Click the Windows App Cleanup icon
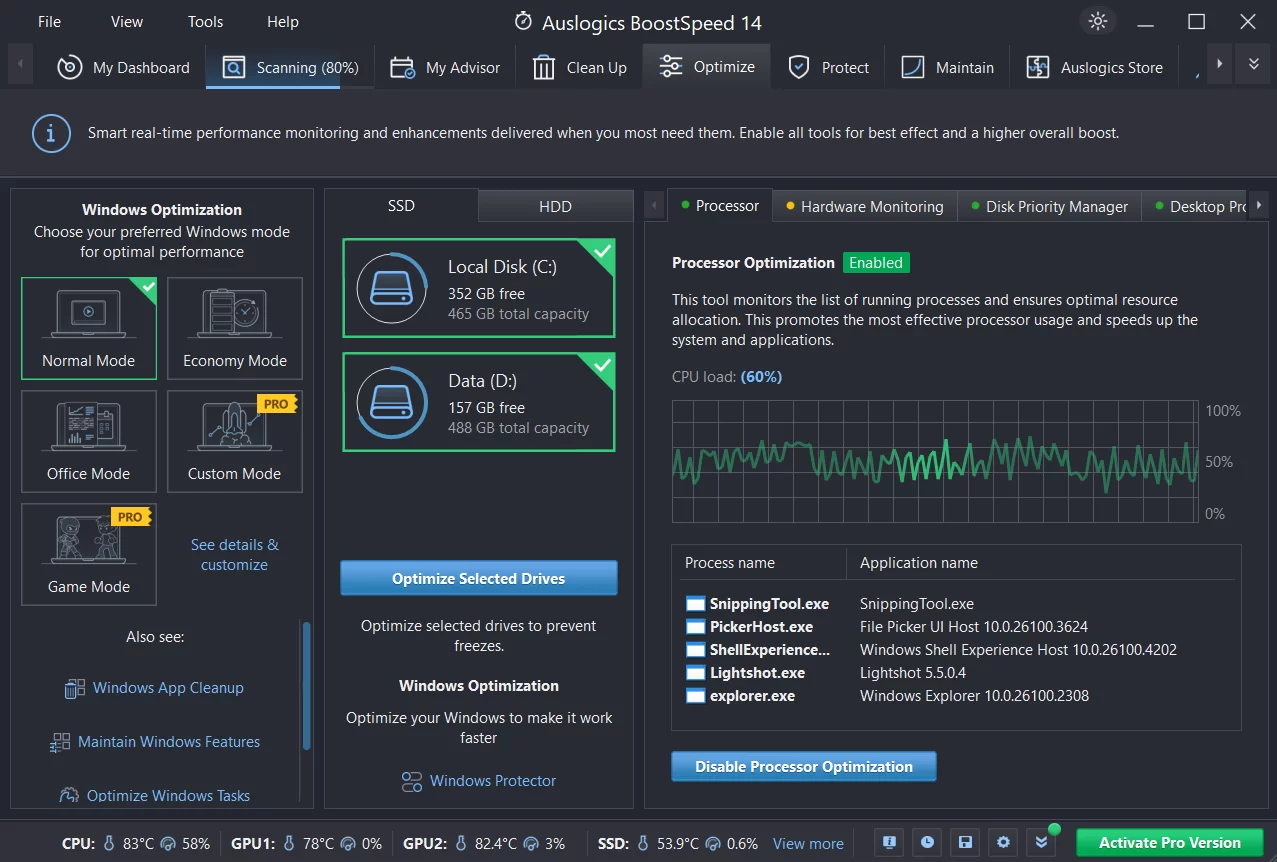Screen dimensions: 1277x862 click(x=74, y=688)
